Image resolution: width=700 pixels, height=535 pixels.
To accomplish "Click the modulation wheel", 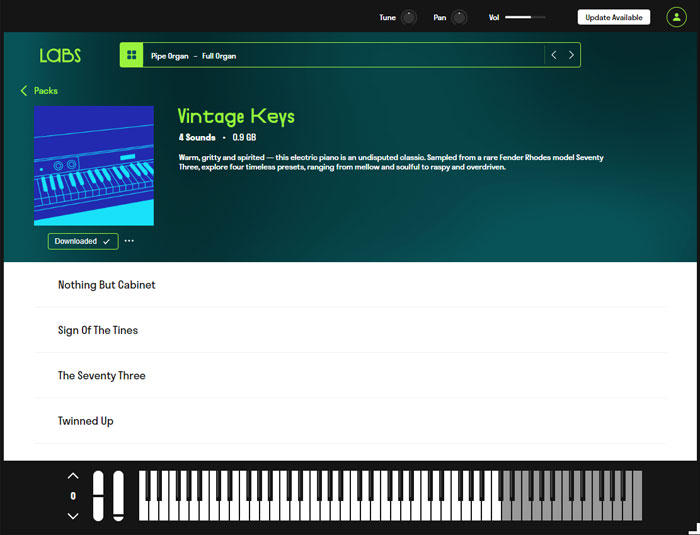I will [118, 496].
